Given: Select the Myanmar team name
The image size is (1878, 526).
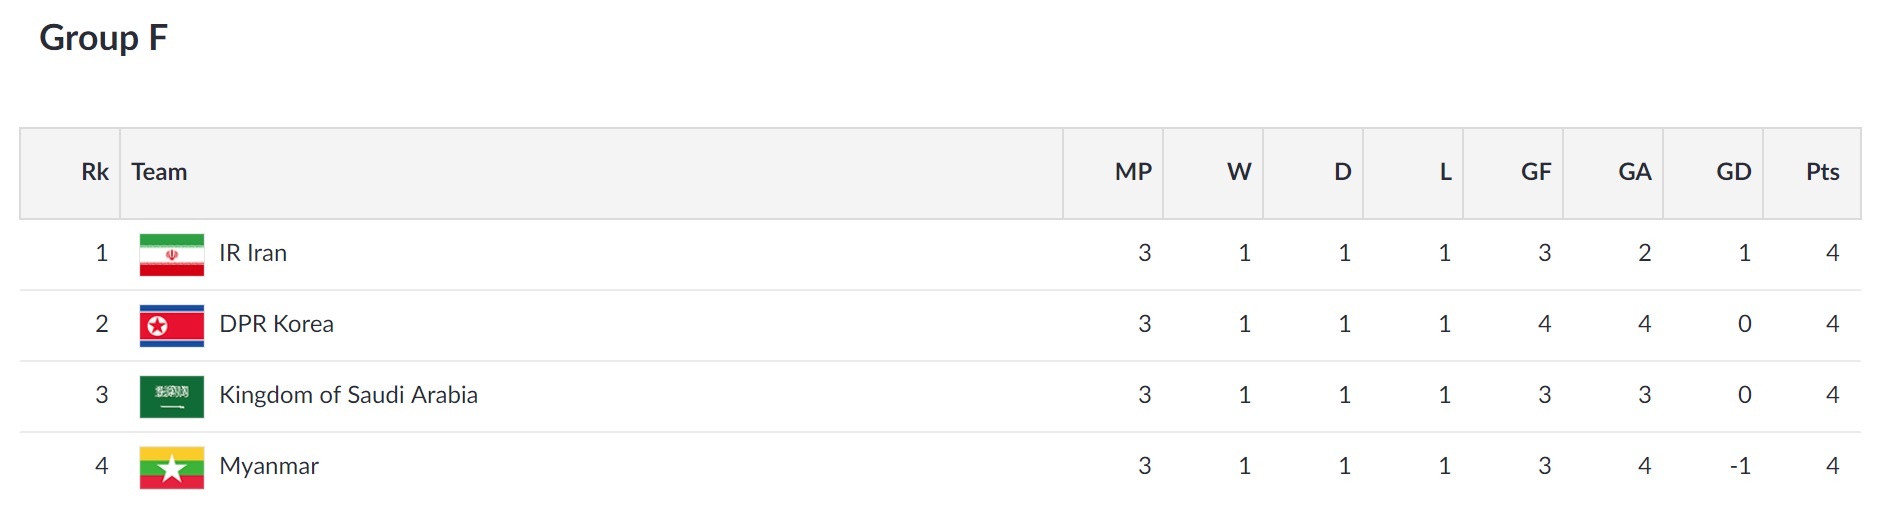Looking at the screenshot, I should (x=269, y=466).
